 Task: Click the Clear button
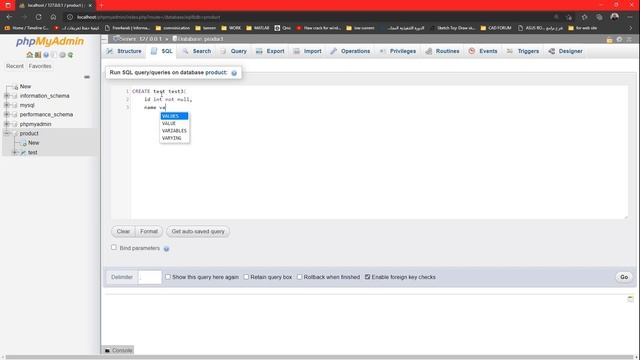click(123, 231)
